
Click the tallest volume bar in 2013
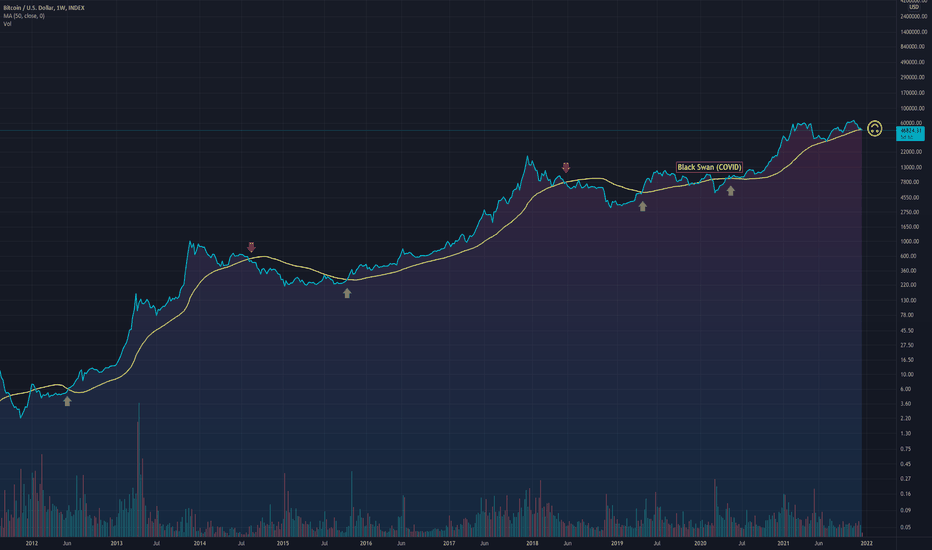pyautogui.click(x=139, y=470)
